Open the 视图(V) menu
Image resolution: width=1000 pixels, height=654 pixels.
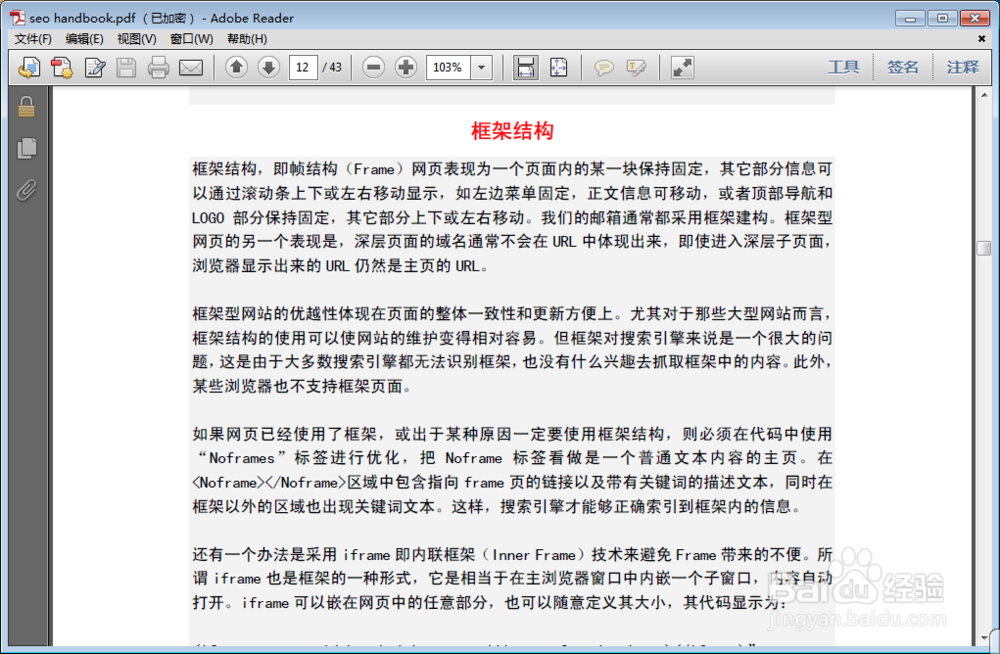point(136,39)
